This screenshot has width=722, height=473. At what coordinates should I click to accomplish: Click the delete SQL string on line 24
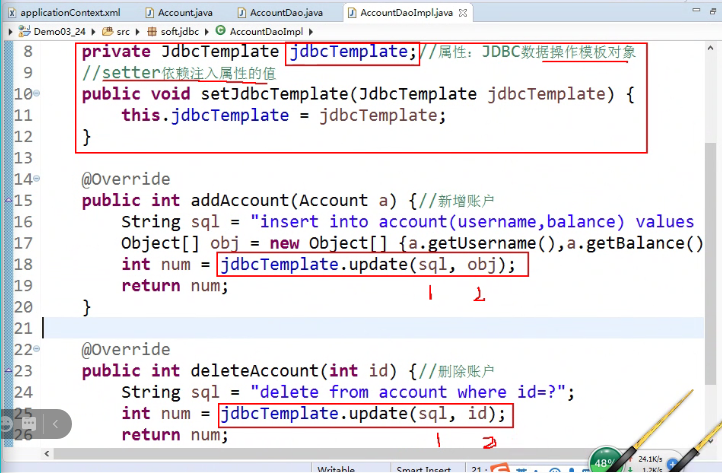tap(408, 392)
